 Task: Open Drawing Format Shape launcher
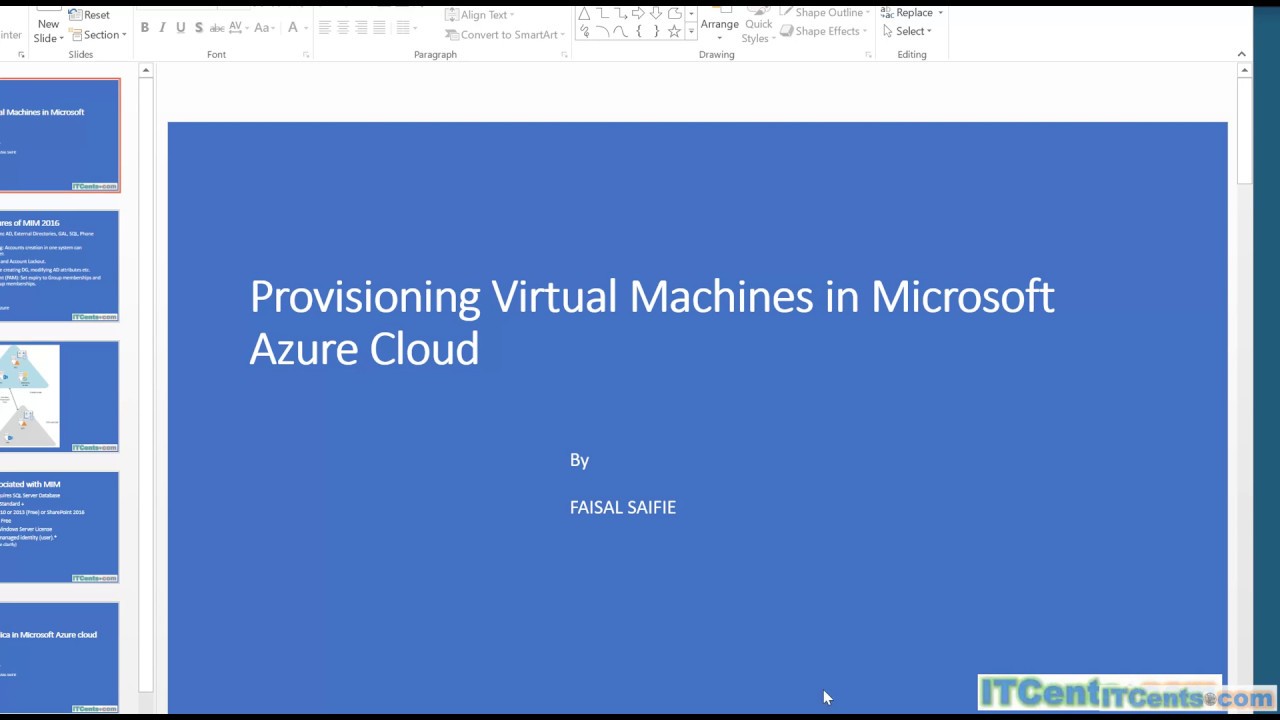868,55
